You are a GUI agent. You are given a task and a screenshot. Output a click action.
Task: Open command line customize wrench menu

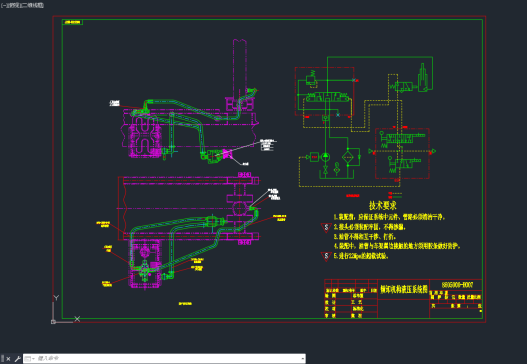point(18,359)
